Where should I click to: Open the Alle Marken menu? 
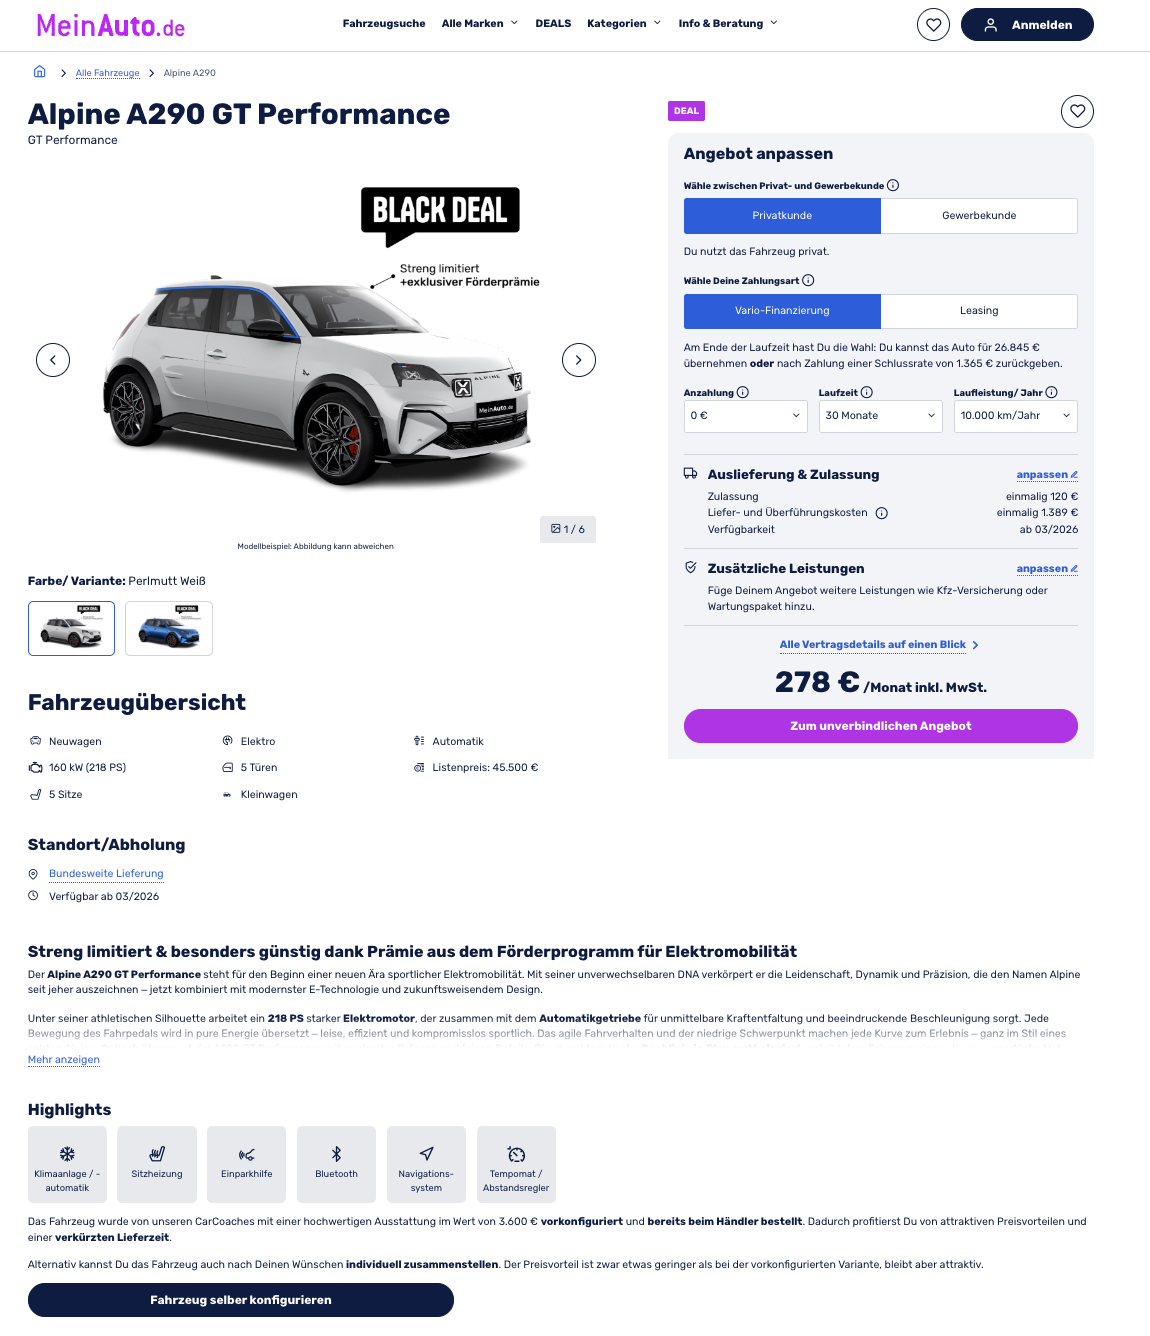(480, 23)
